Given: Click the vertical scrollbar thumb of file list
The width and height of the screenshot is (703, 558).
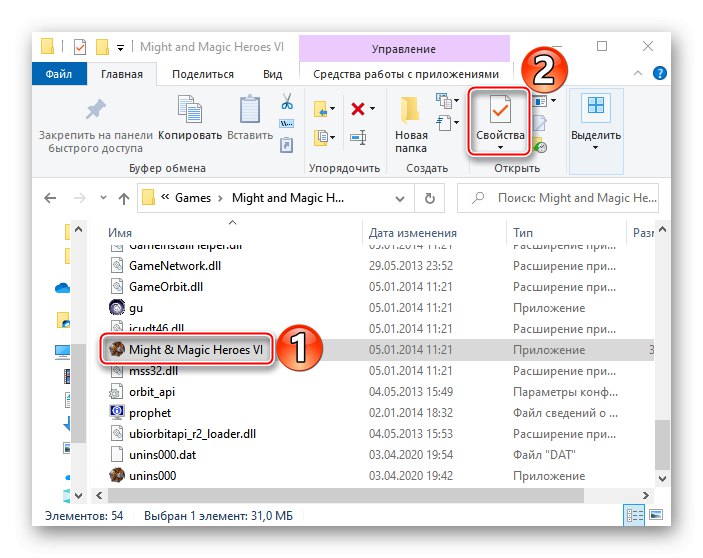Looking at the screenshot, I should click(662, 444).
